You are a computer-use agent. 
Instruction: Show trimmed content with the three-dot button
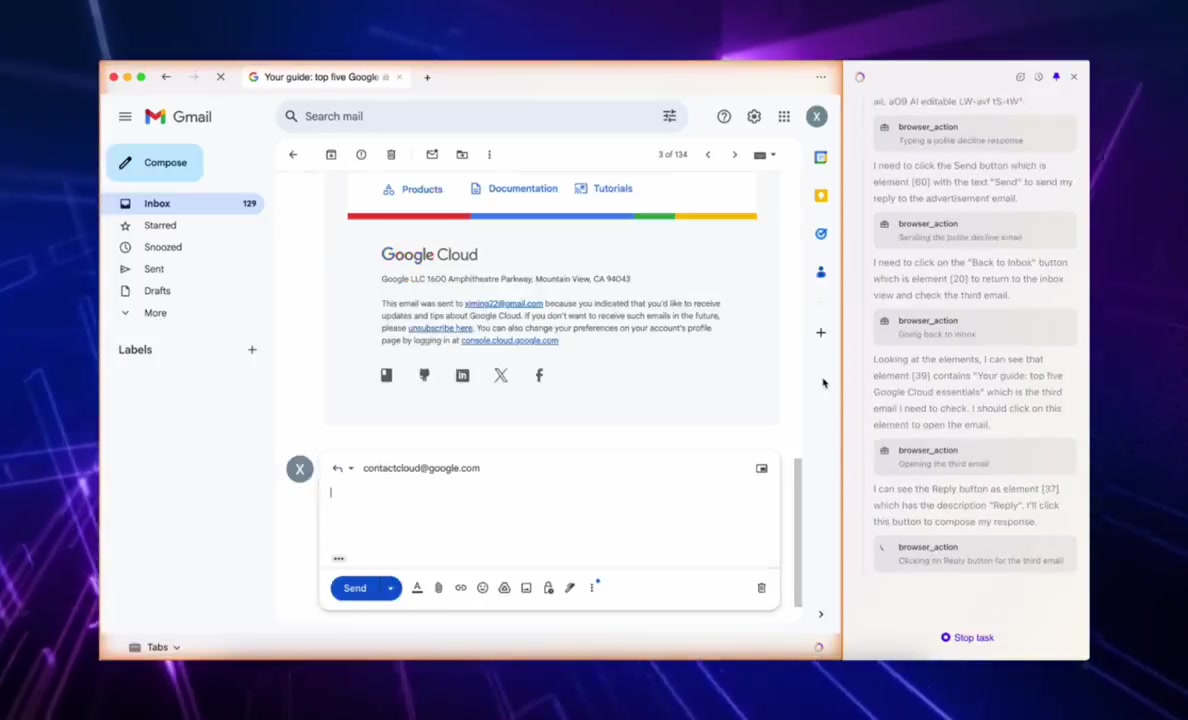coord(339,559)
